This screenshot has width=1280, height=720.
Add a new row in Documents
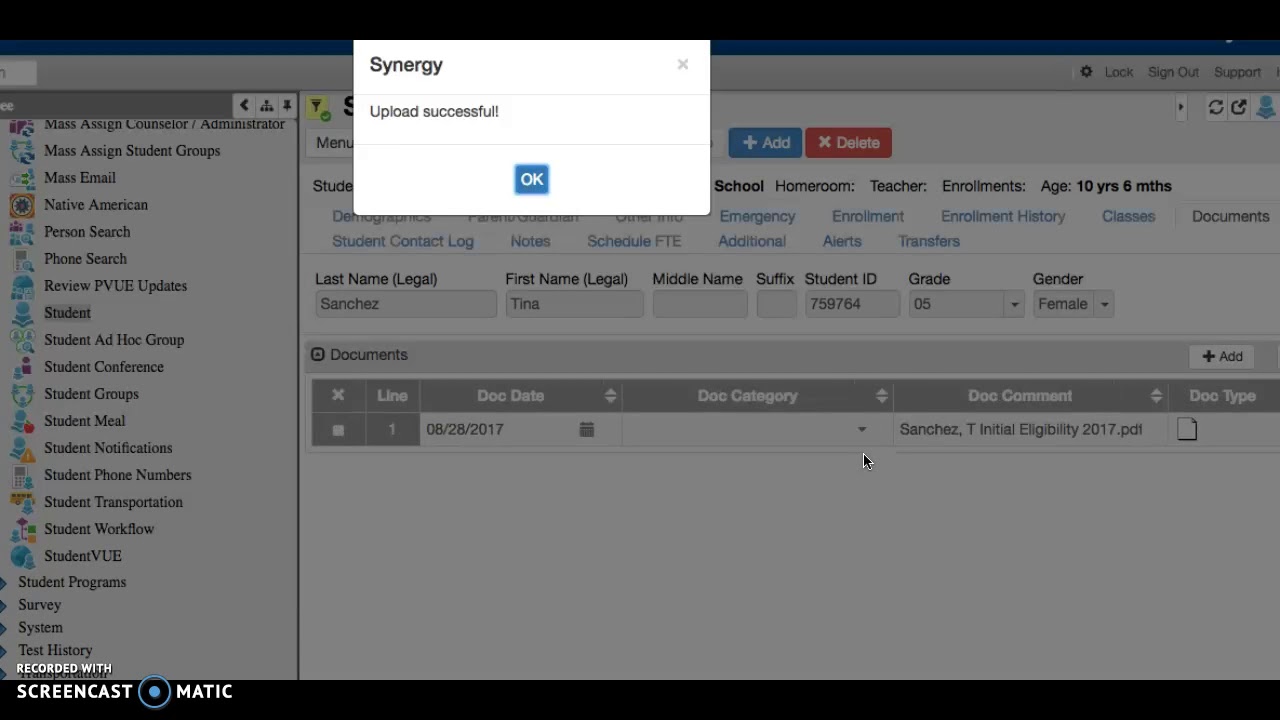coord(1222,356)
